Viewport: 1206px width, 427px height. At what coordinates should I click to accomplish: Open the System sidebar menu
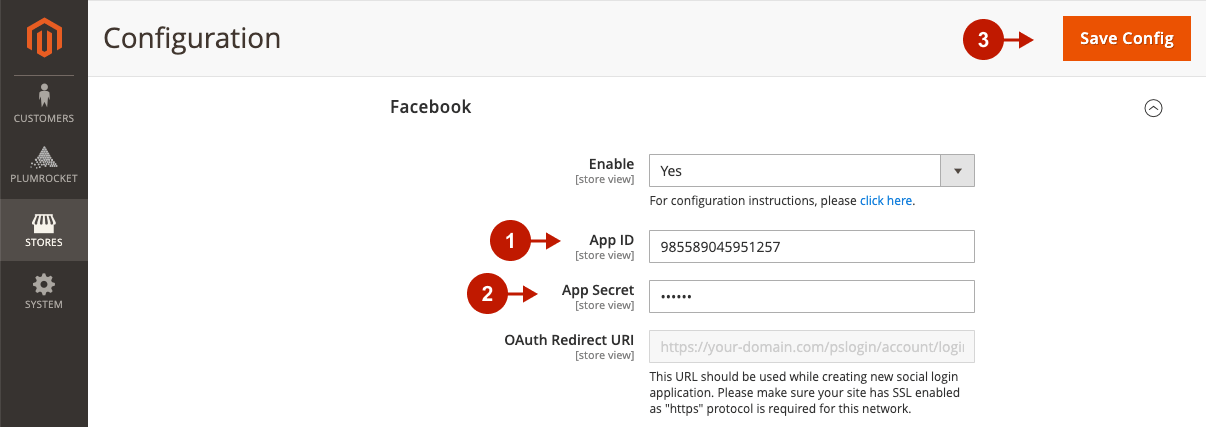click(x=44, y=291)
